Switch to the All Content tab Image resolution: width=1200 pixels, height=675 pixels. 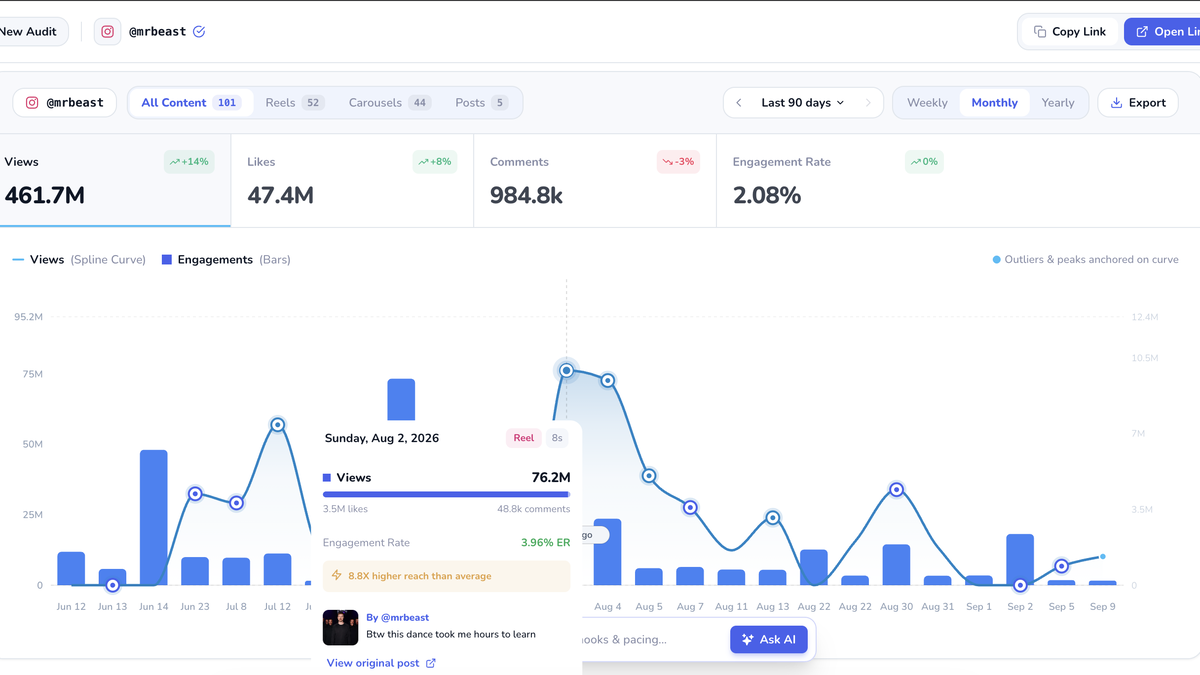pyautogui.click(x=190, y=103)
